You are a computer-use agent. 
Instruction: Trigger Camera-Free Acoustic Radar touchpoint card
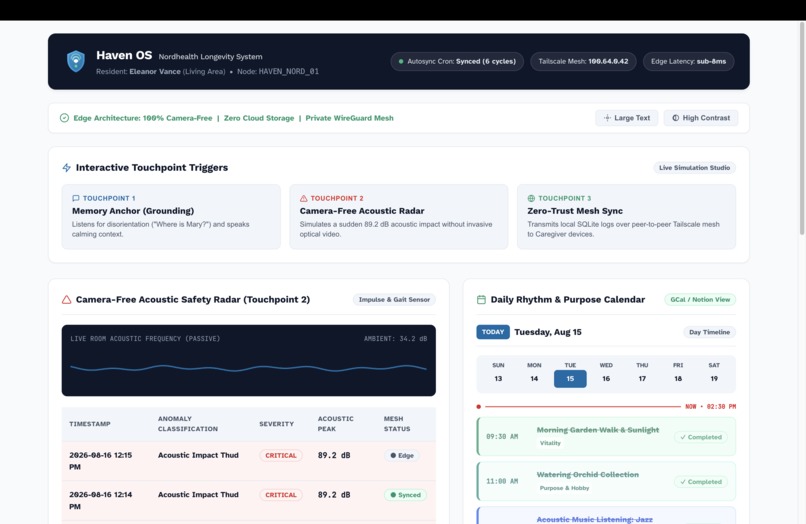(398, 216)
